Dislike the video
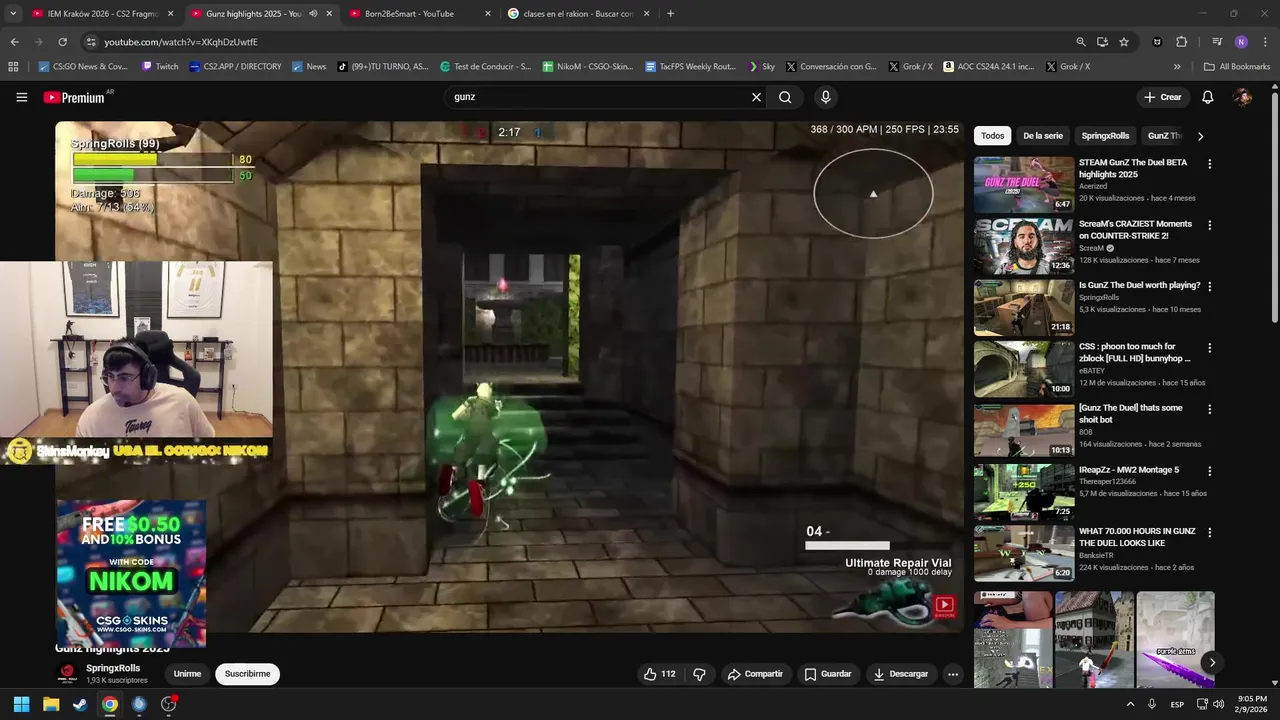This screenshot has width=1280, height=720. 699,674
